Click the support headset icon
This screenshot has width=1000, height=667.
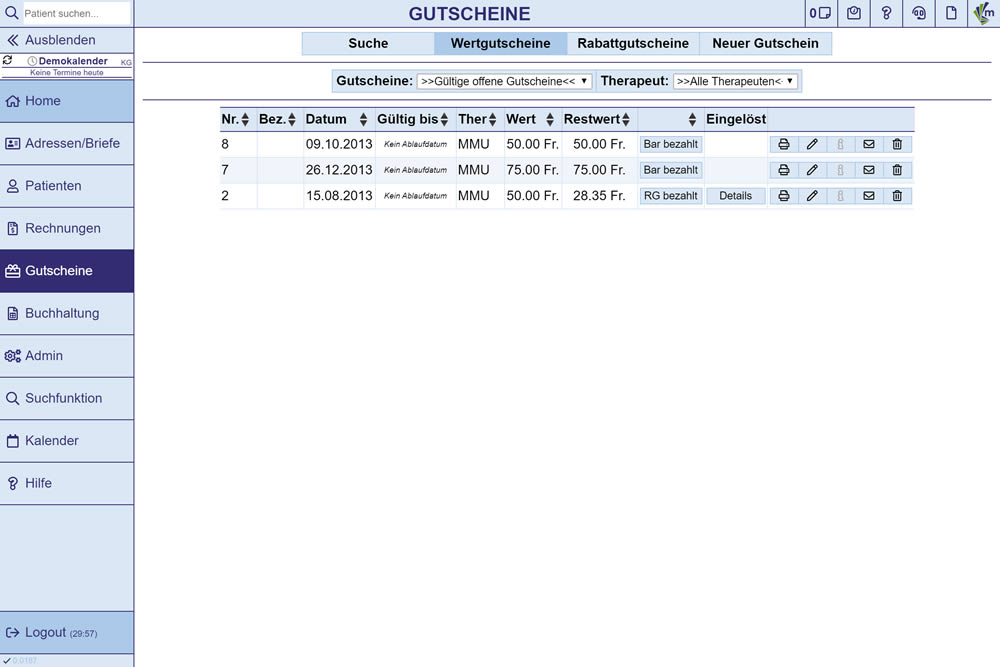point(919,14)
